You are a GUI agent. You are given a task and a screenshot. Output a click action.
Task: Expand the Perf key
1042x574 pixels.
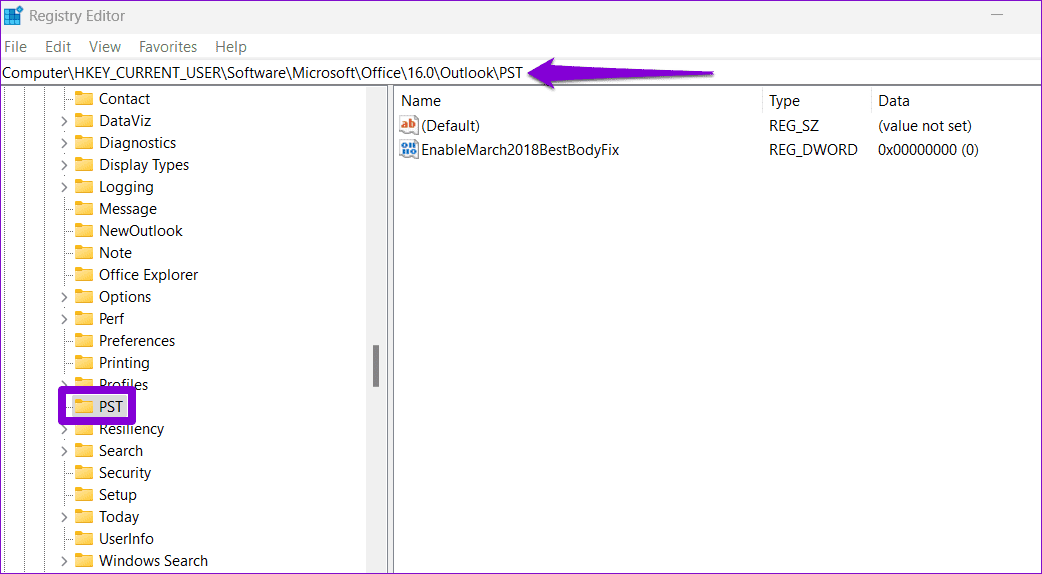coord(64,318)
